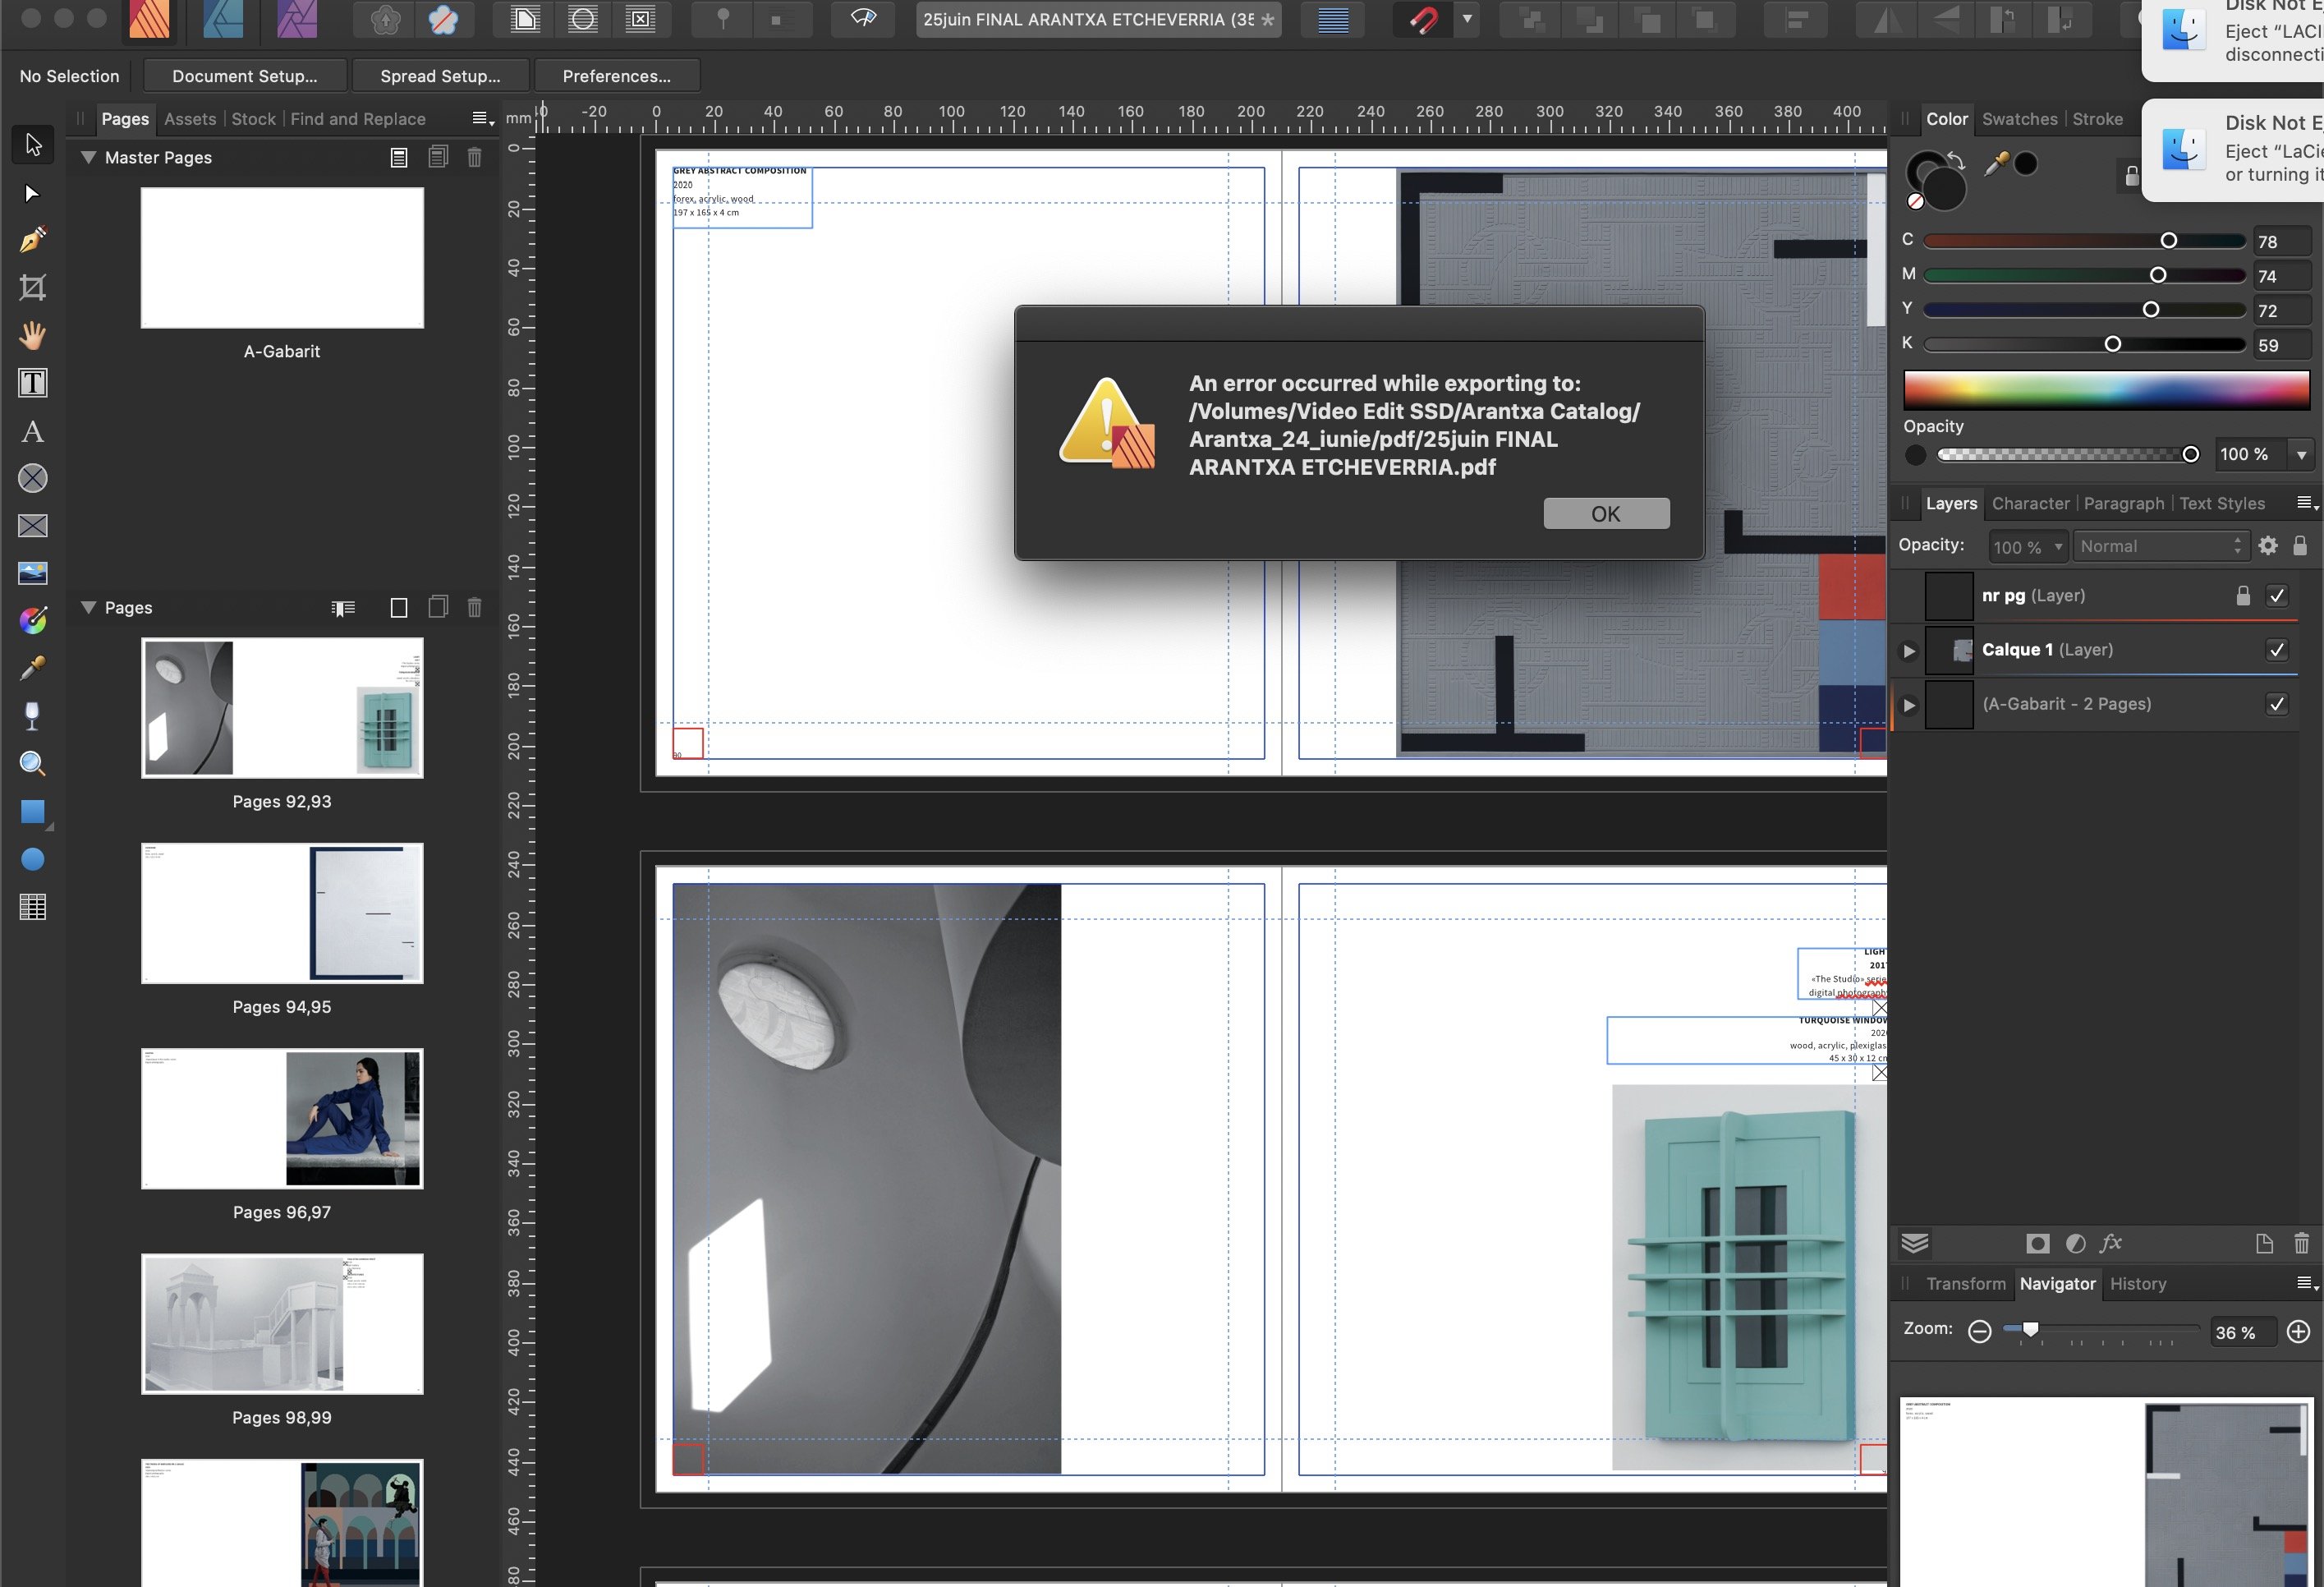Select the View hand tool

(x=33, y=335)
